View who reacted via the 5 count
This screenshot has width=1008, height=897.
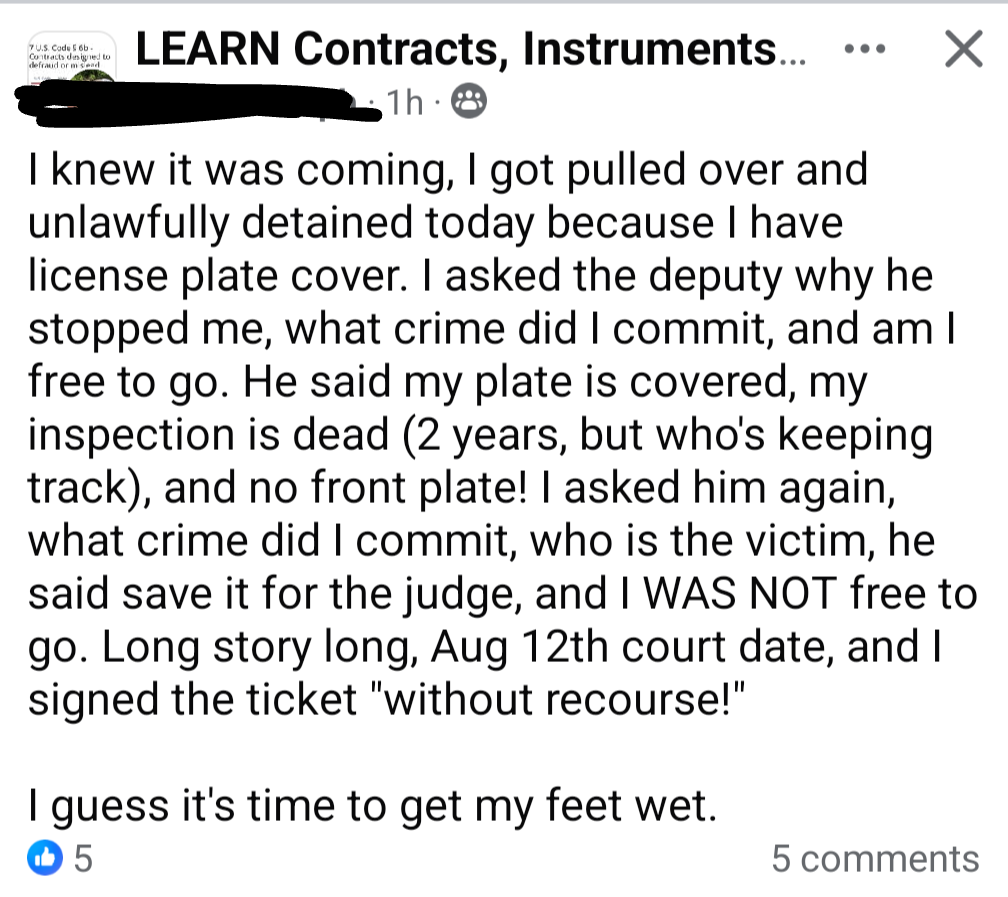click(x=83, y=858)
